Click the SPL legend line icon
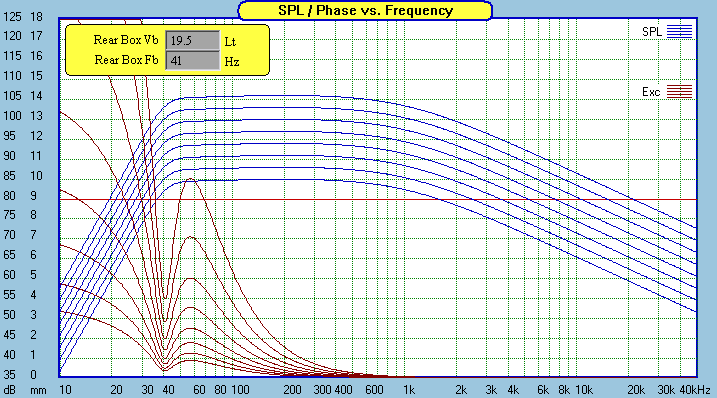This screenshot has width=717, height=398. click(x=680, y=32)
